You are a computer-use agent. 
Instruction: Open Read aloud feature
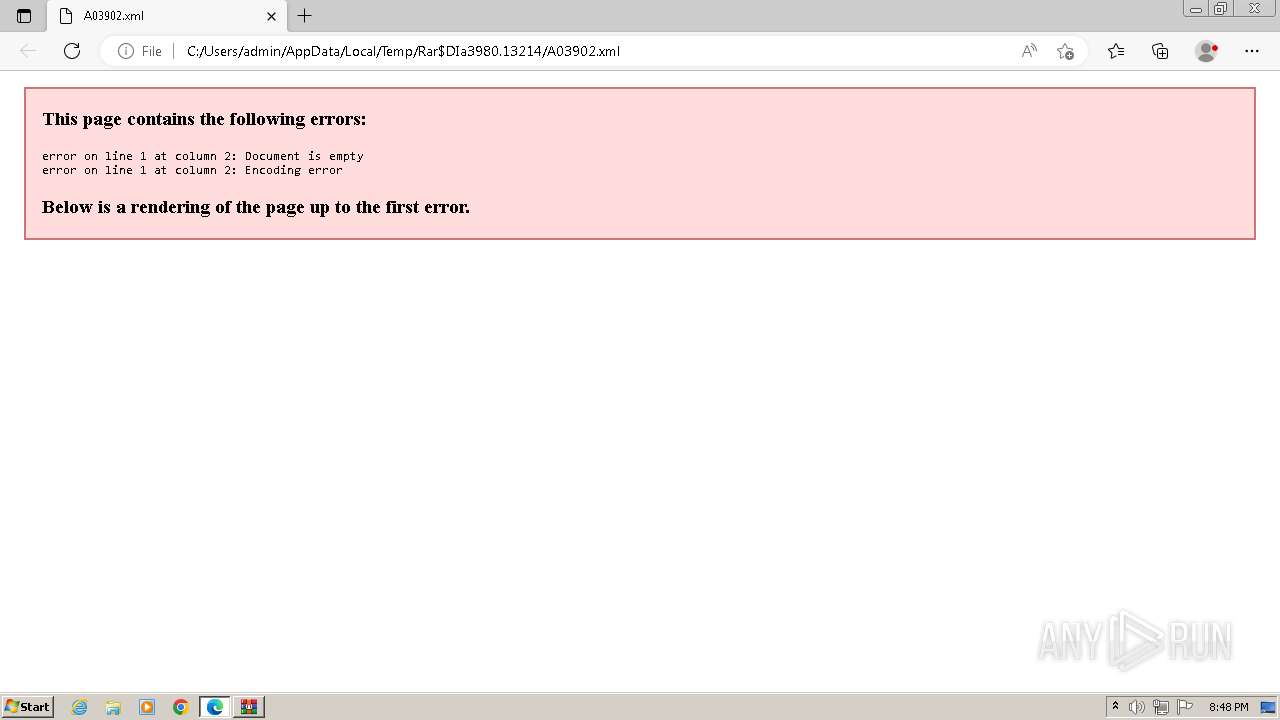pos(1029,51)
